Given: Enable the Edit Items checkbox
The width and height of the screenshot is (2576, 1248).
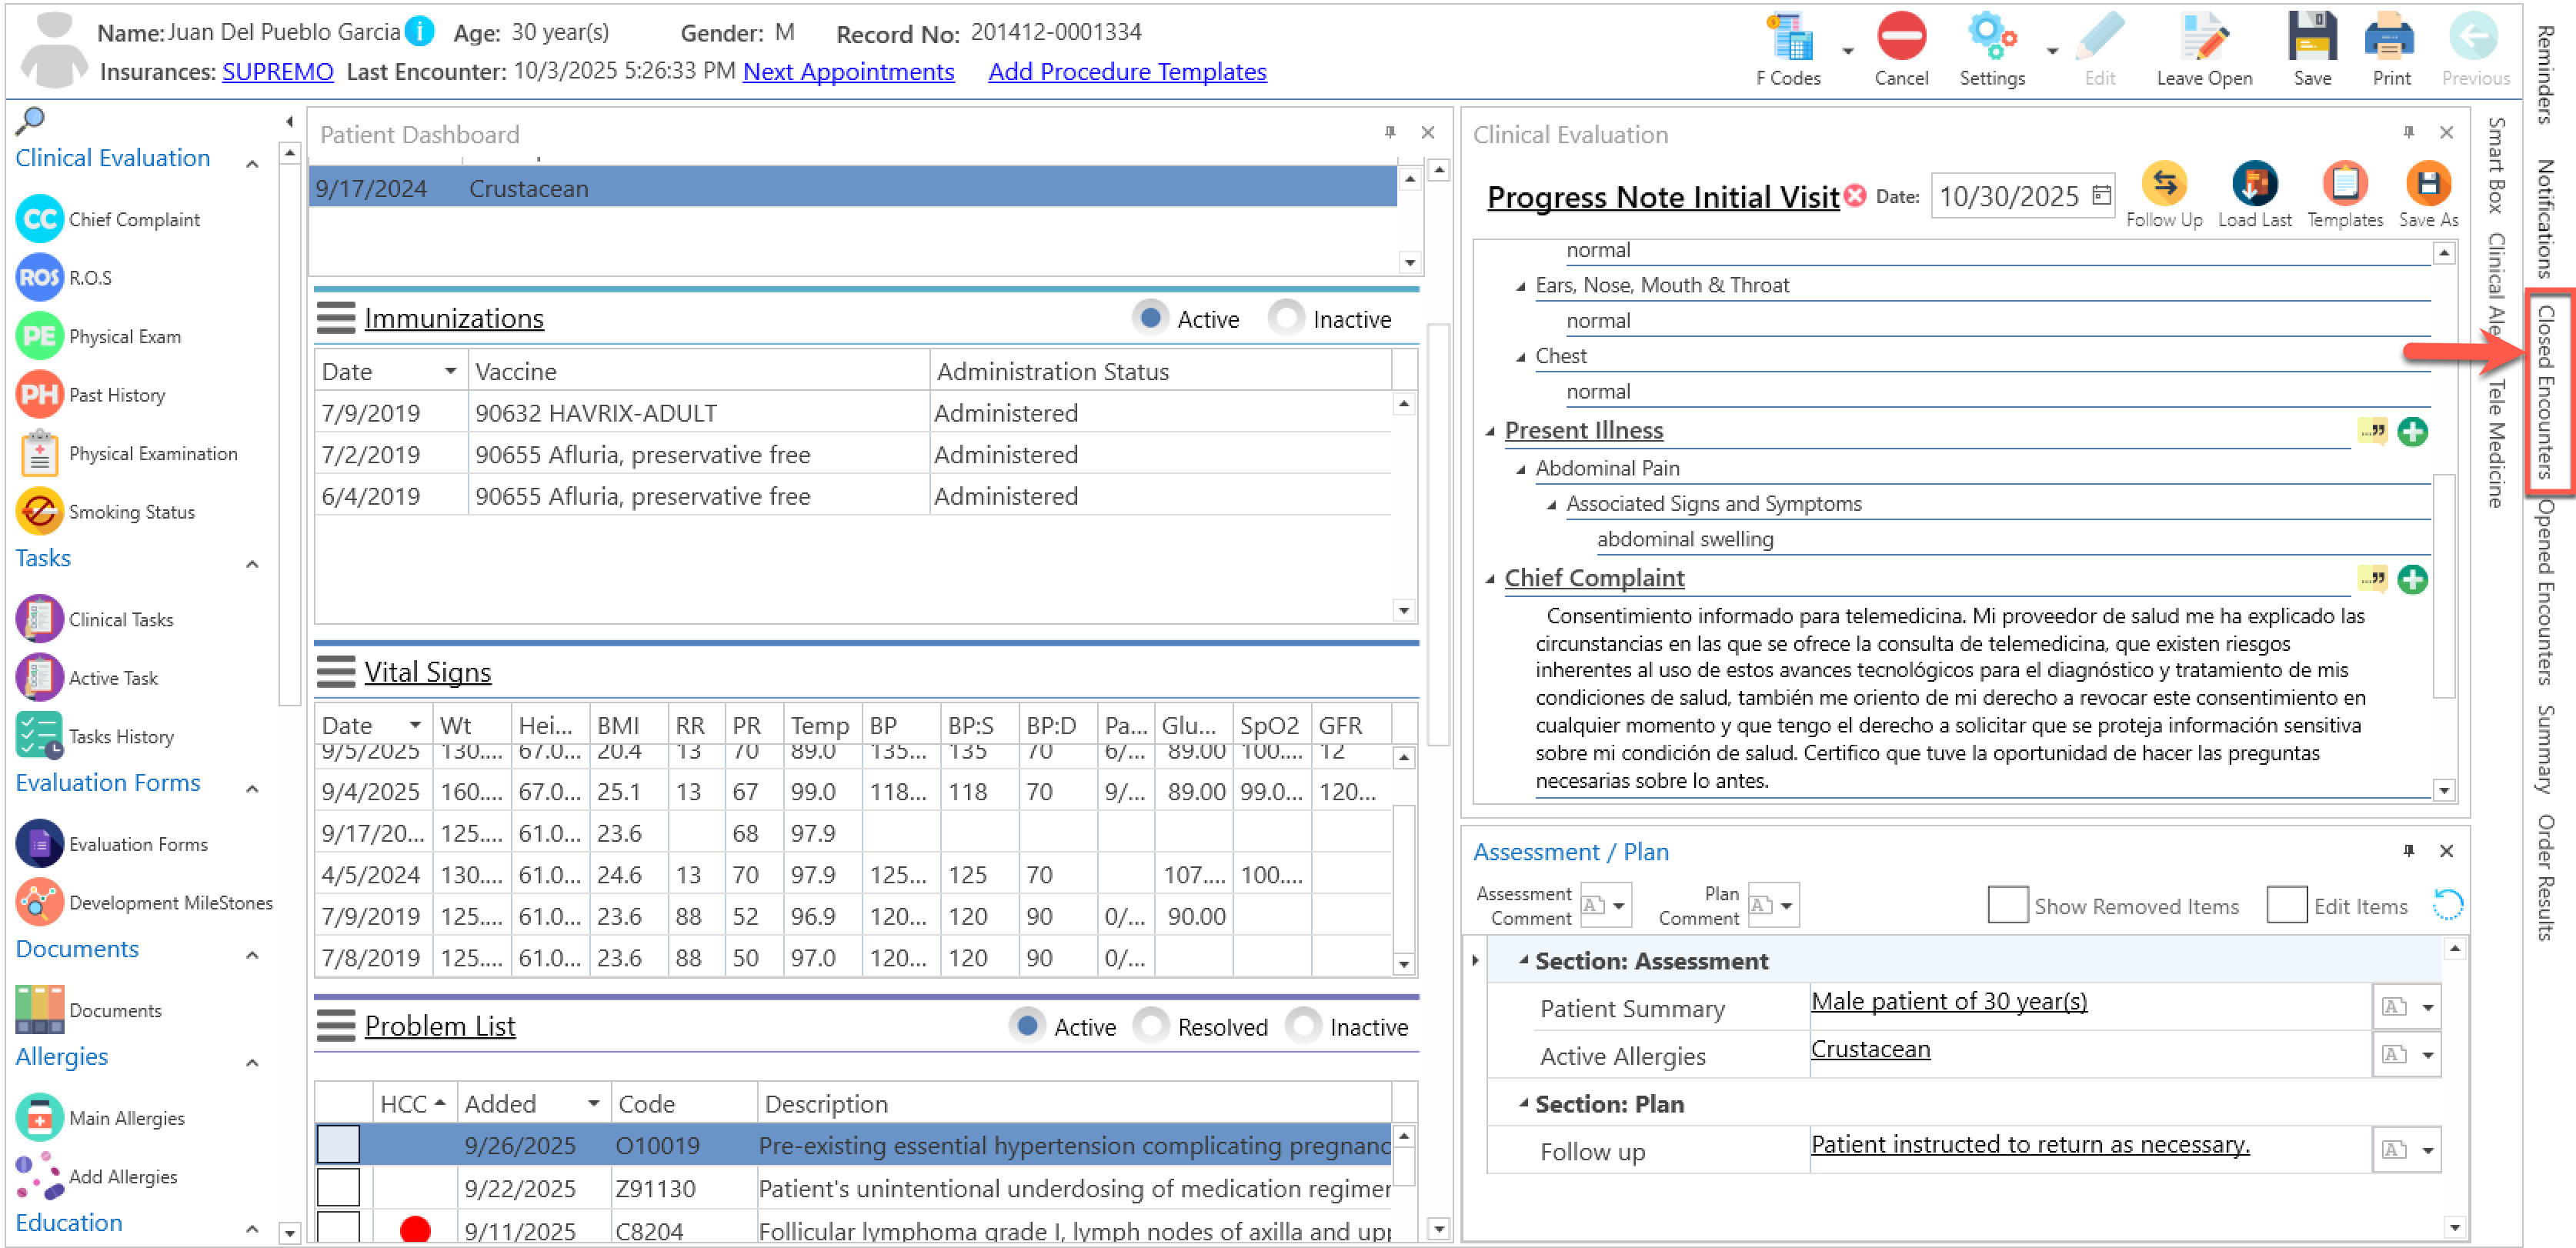Looking at the screenshot, I should tap(2286, 905).
